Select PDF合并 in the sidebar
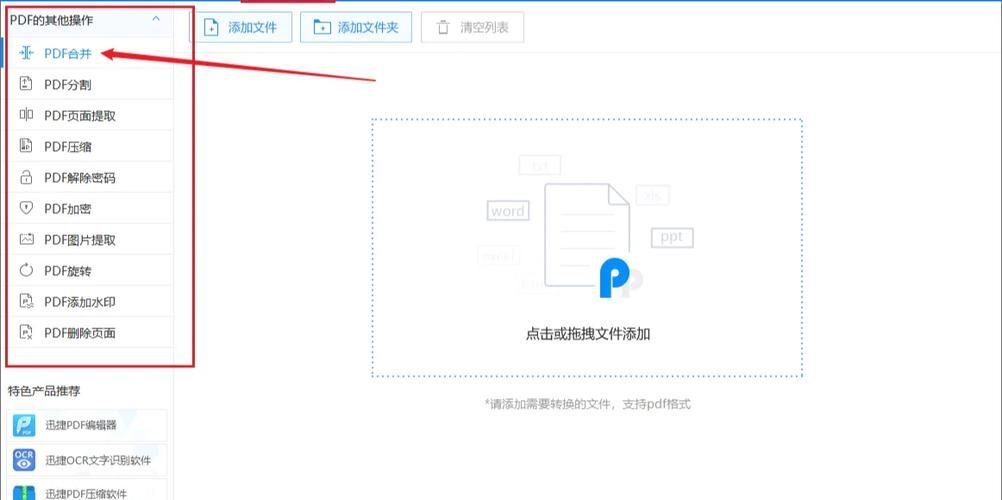The height and width of the screenshot is (500, 1002). pyautogui.click(x=89, y=54)
